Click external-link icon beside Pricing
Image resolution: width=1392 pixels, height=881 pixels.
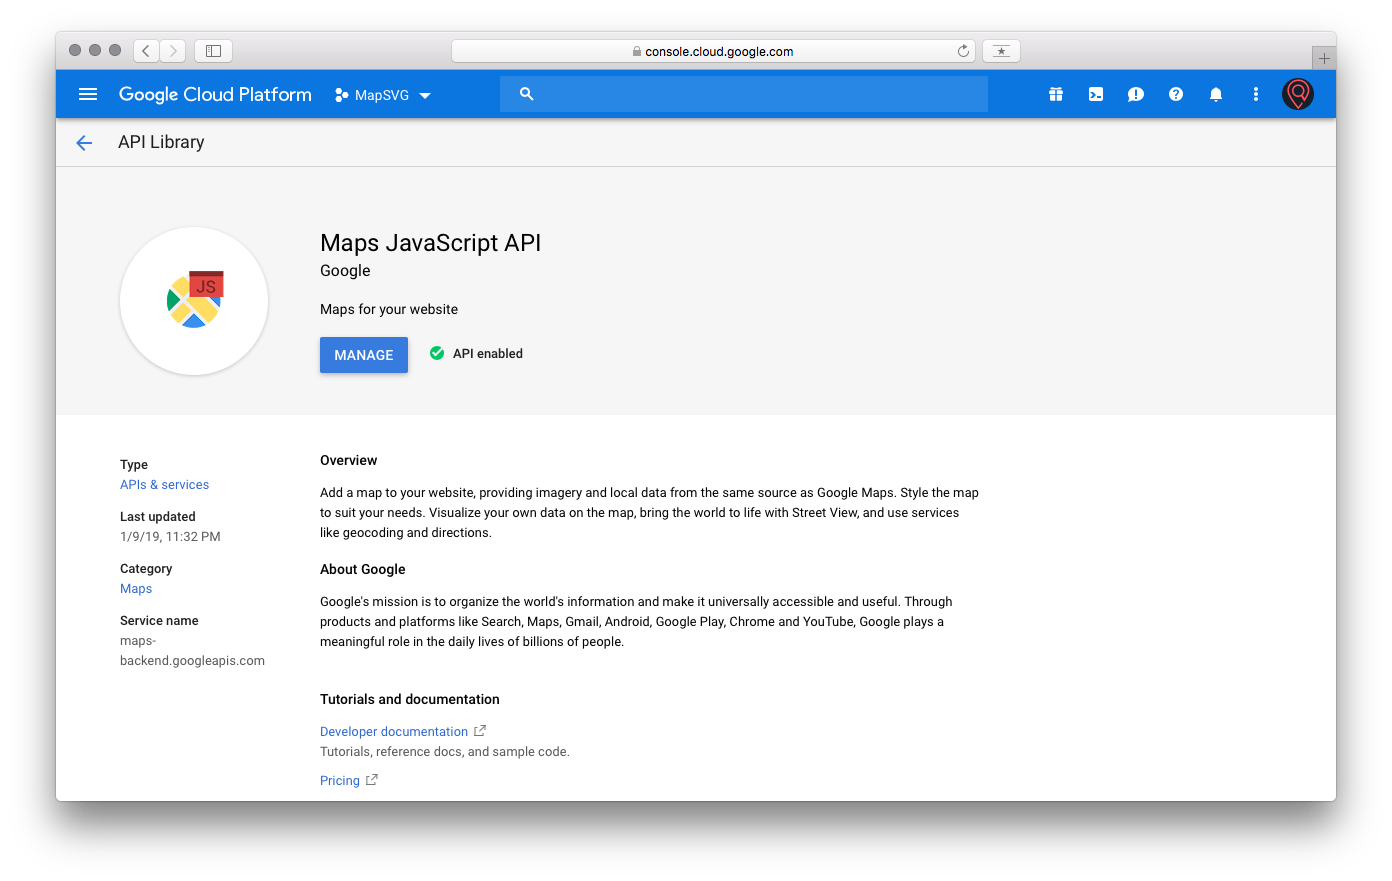tap(372, 780)
